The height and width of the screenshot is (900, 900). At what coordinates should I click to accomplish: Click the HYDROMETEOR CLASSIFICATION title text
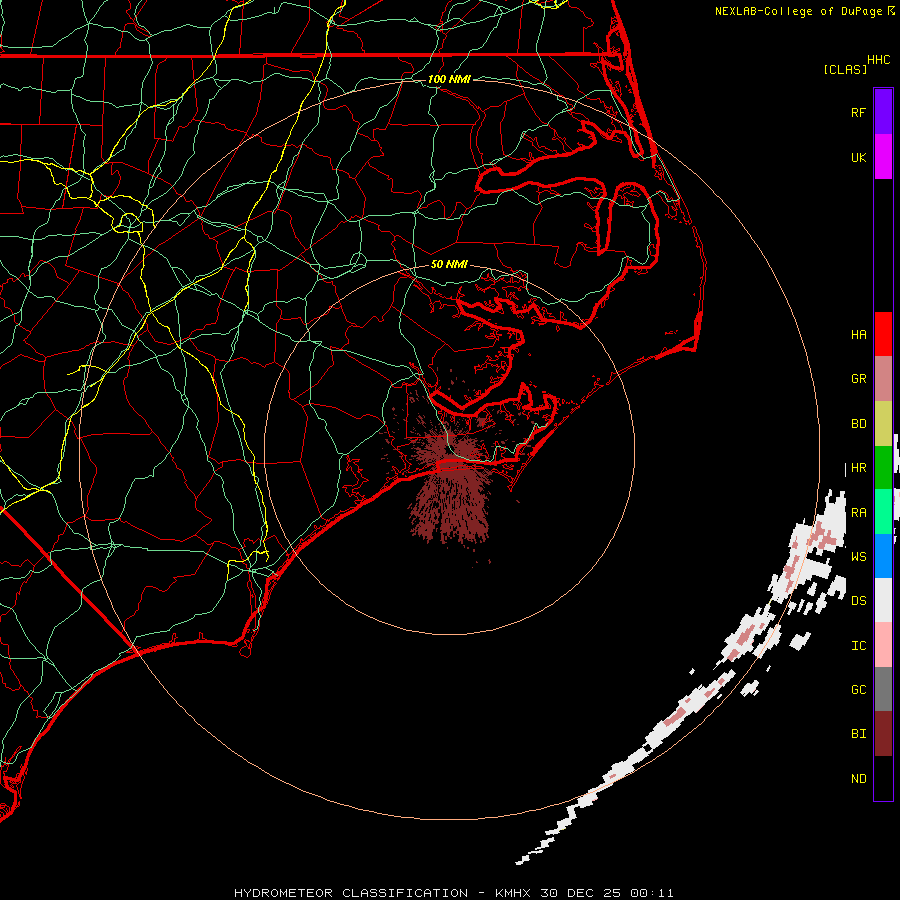coord(351,893)
